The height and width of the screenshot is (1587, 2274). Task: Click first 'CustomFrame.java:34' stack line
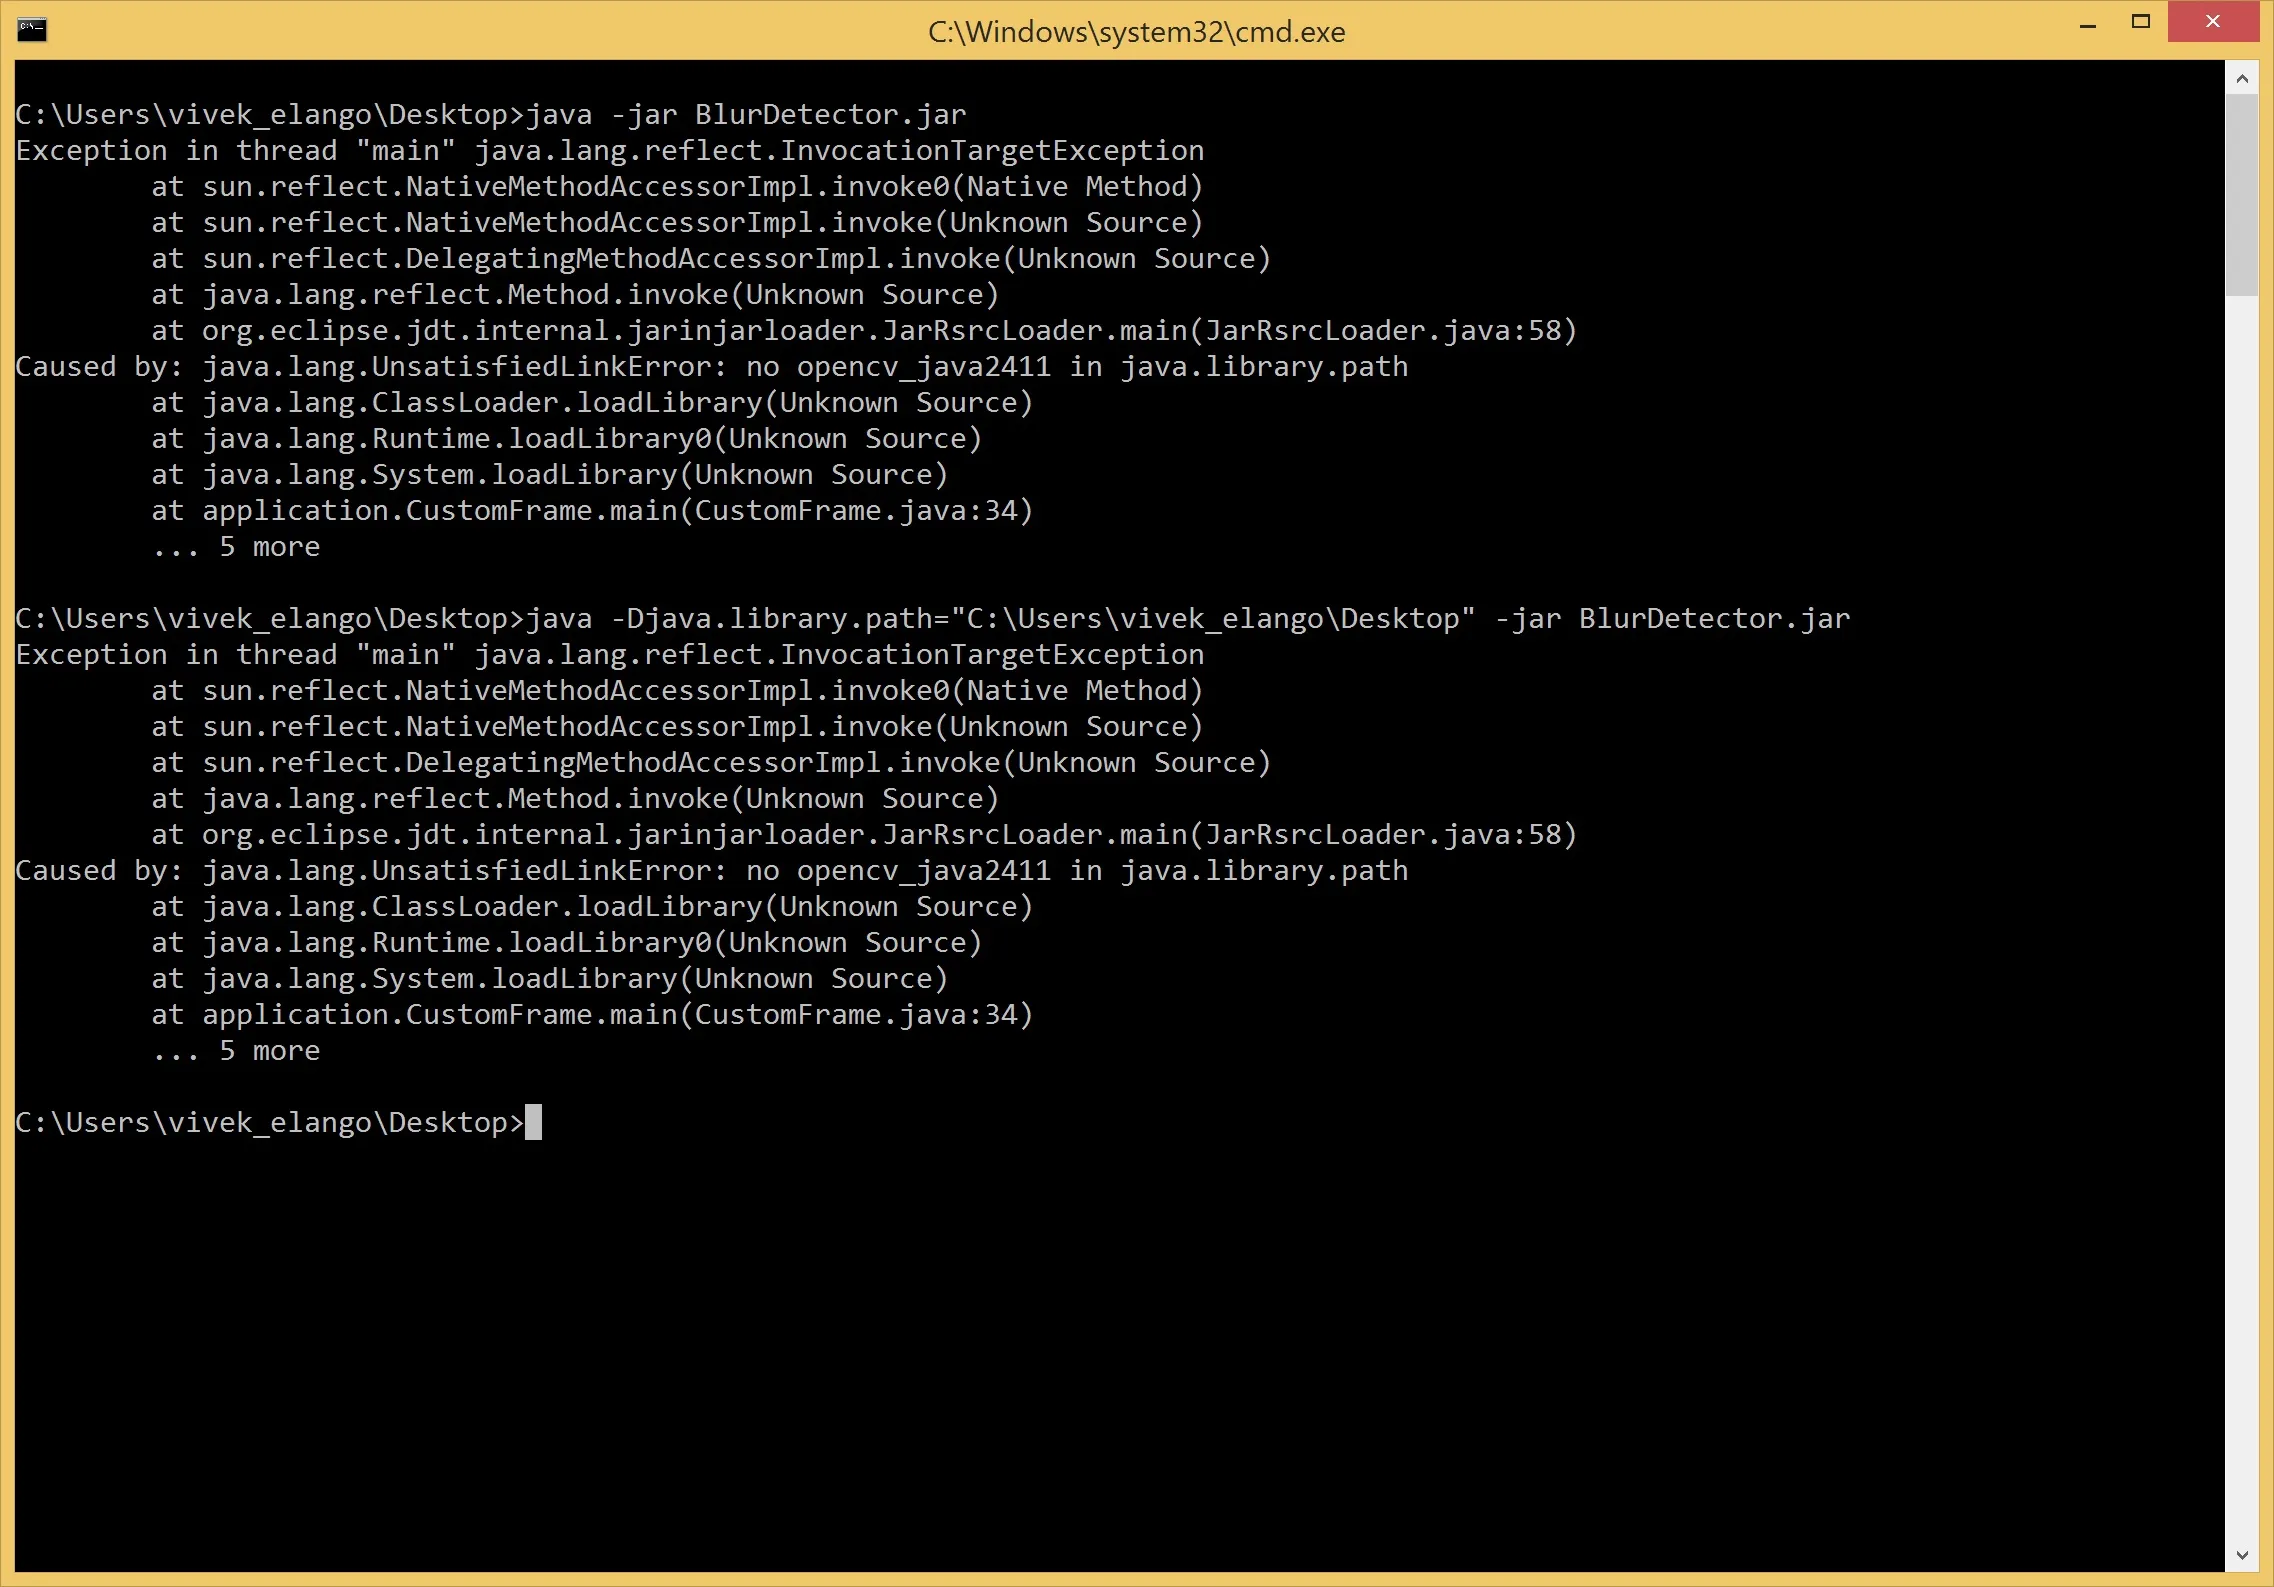pyautogui.click(x=590, y=511)
